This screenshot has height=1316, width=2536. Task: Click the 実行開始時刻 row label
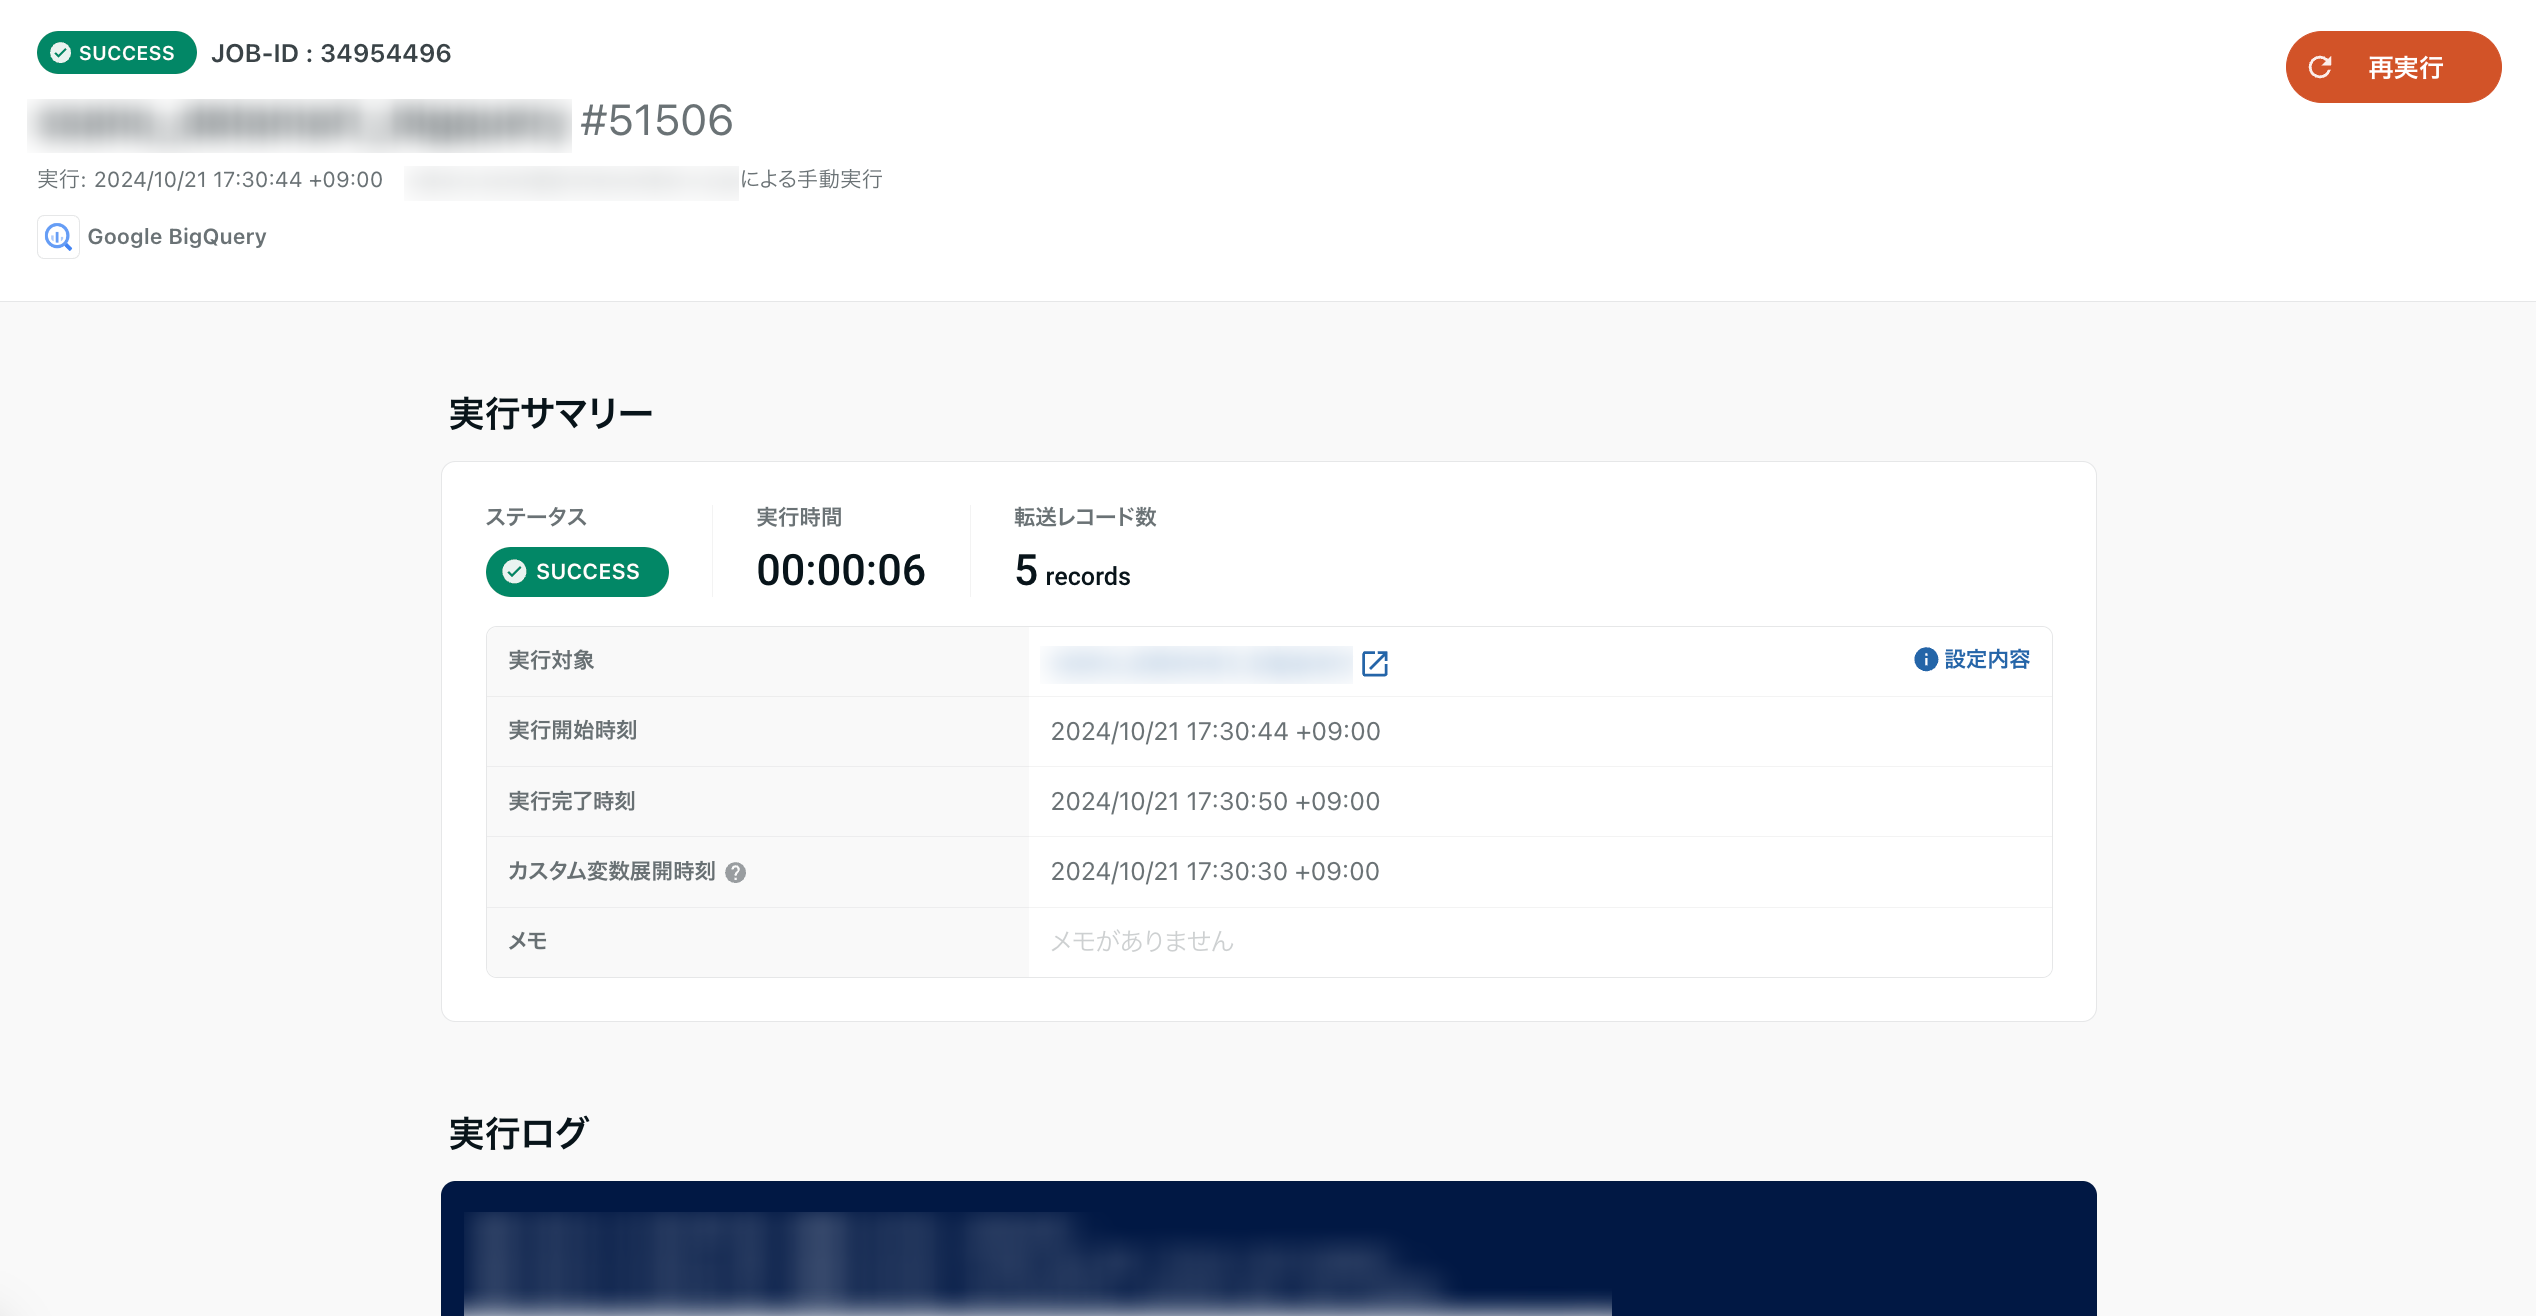[572, 731]
